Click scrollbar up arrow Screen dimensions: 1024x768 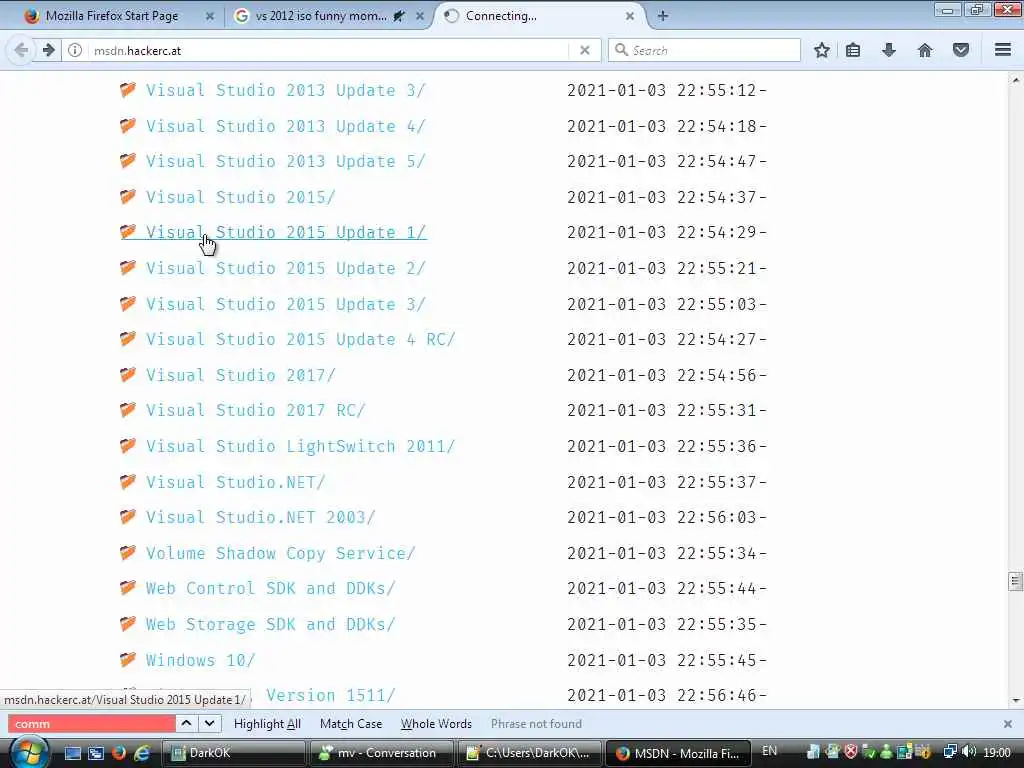pos(1015,80)
